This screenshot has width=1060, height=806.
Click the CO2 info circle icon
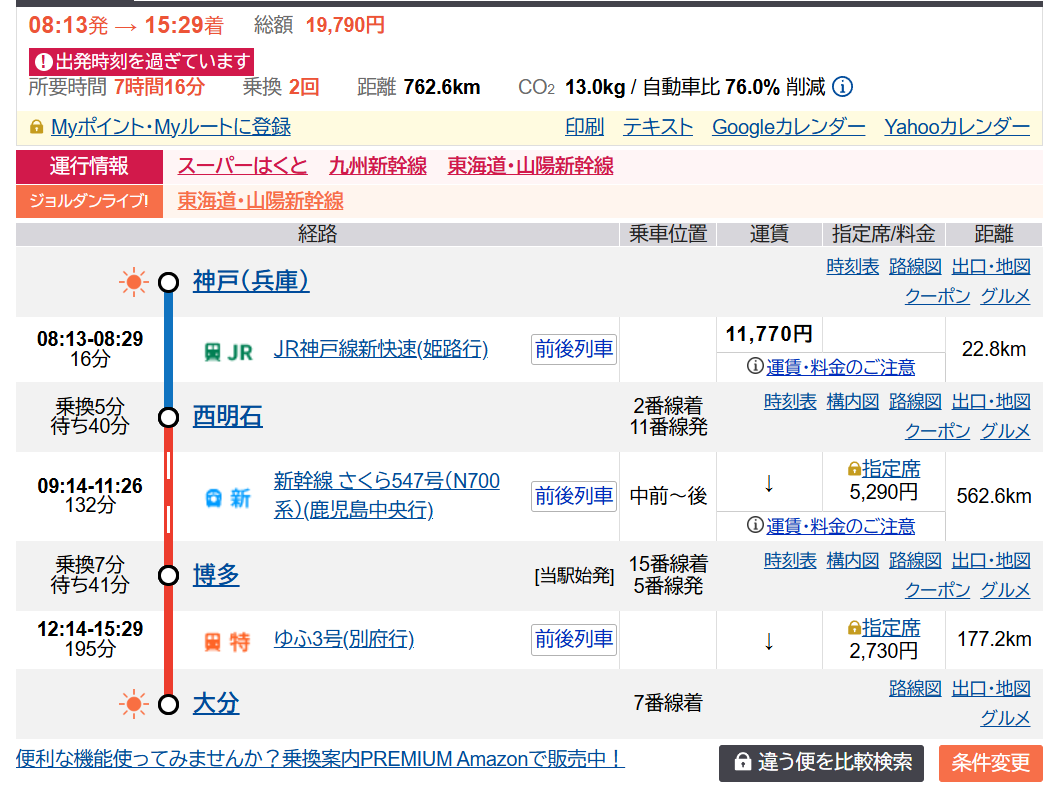(842, 87)
